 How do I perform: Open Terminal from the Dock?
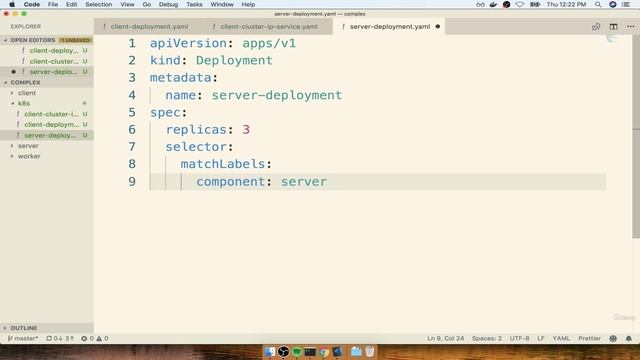[310, 351]
